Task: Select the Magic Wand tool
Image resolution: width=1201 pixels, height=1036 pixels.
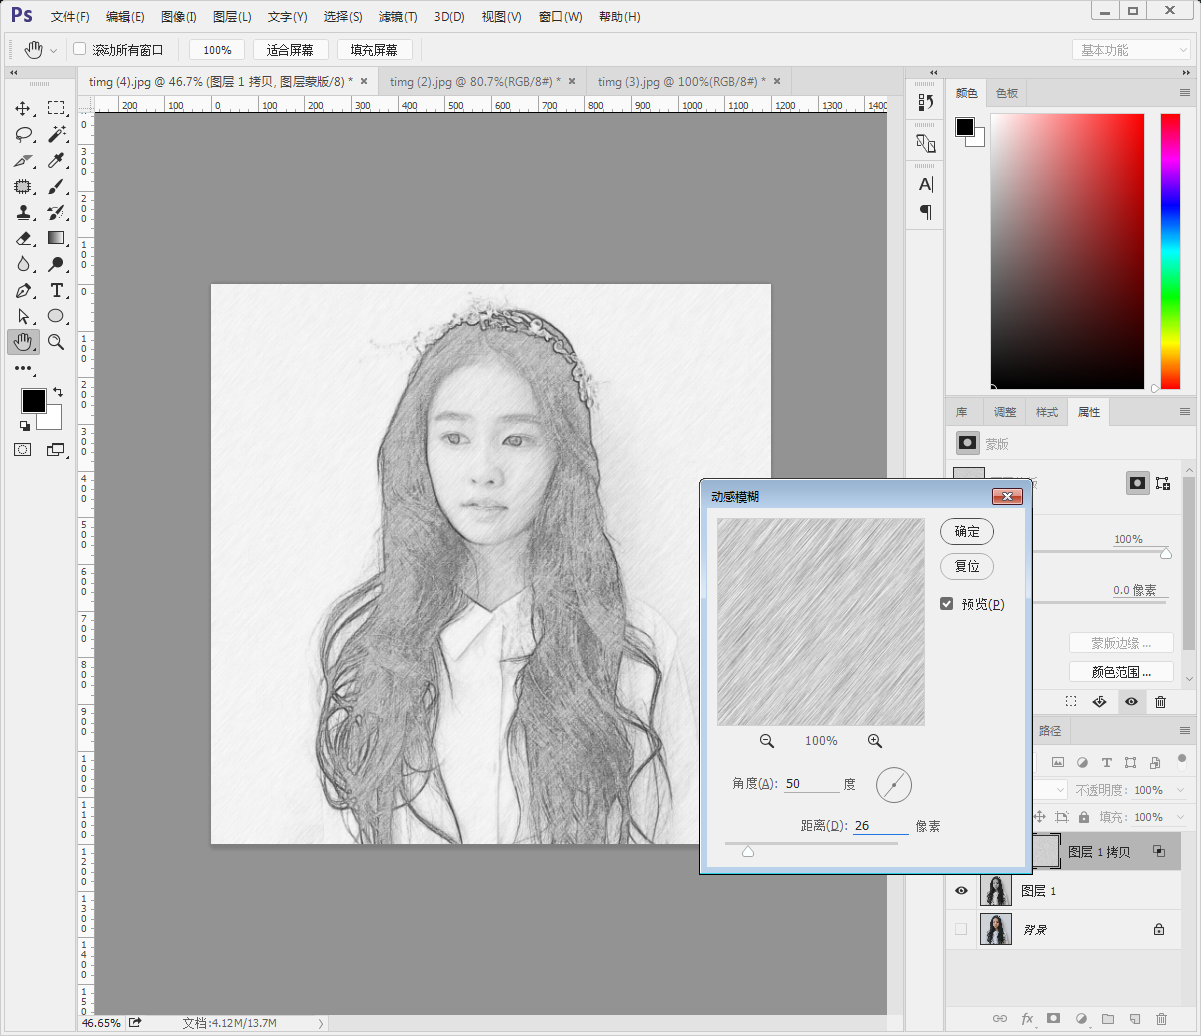Action: [56, 134]
